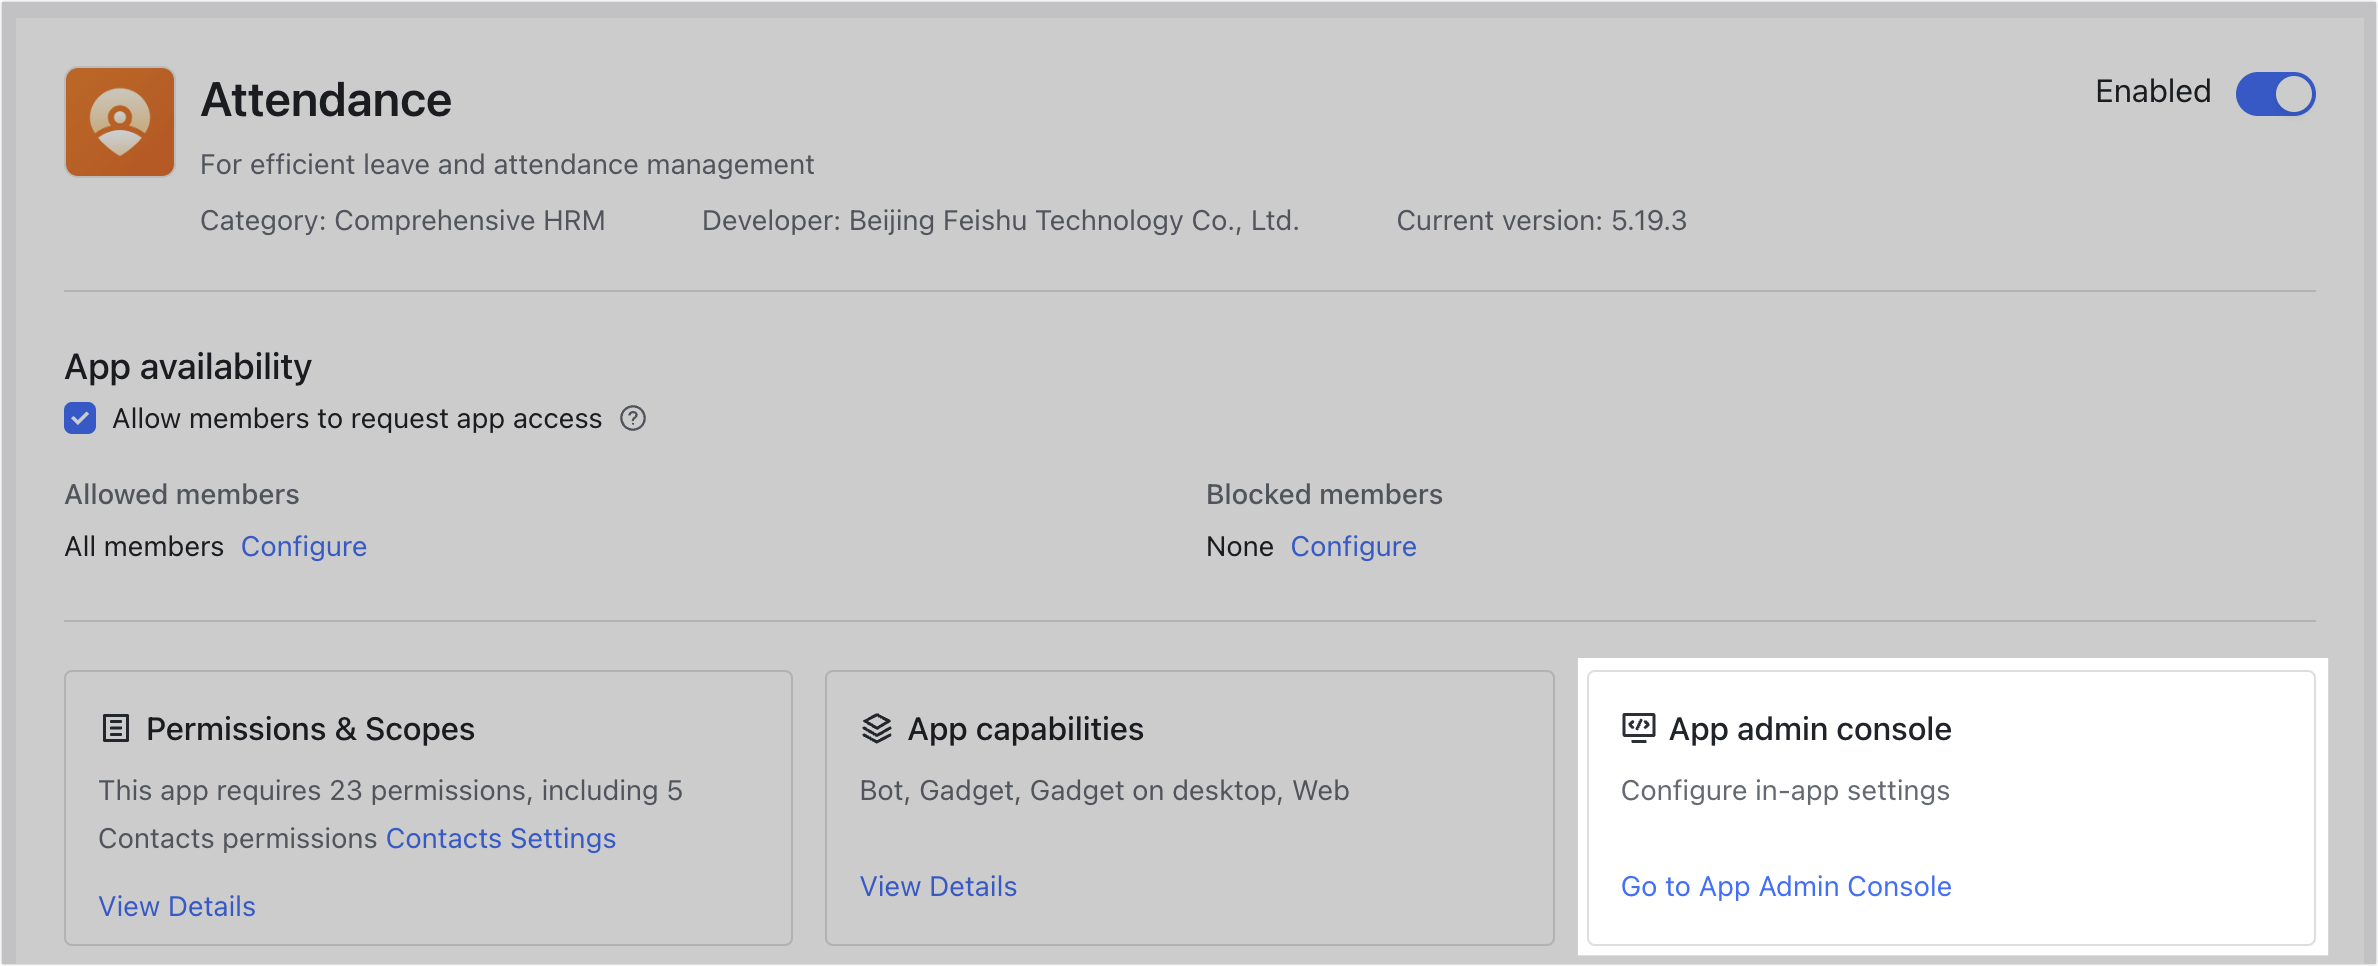Disable the Attendance app via Enabled toggle
This screenshot has width=2378, height=966.
[2275, 93]
